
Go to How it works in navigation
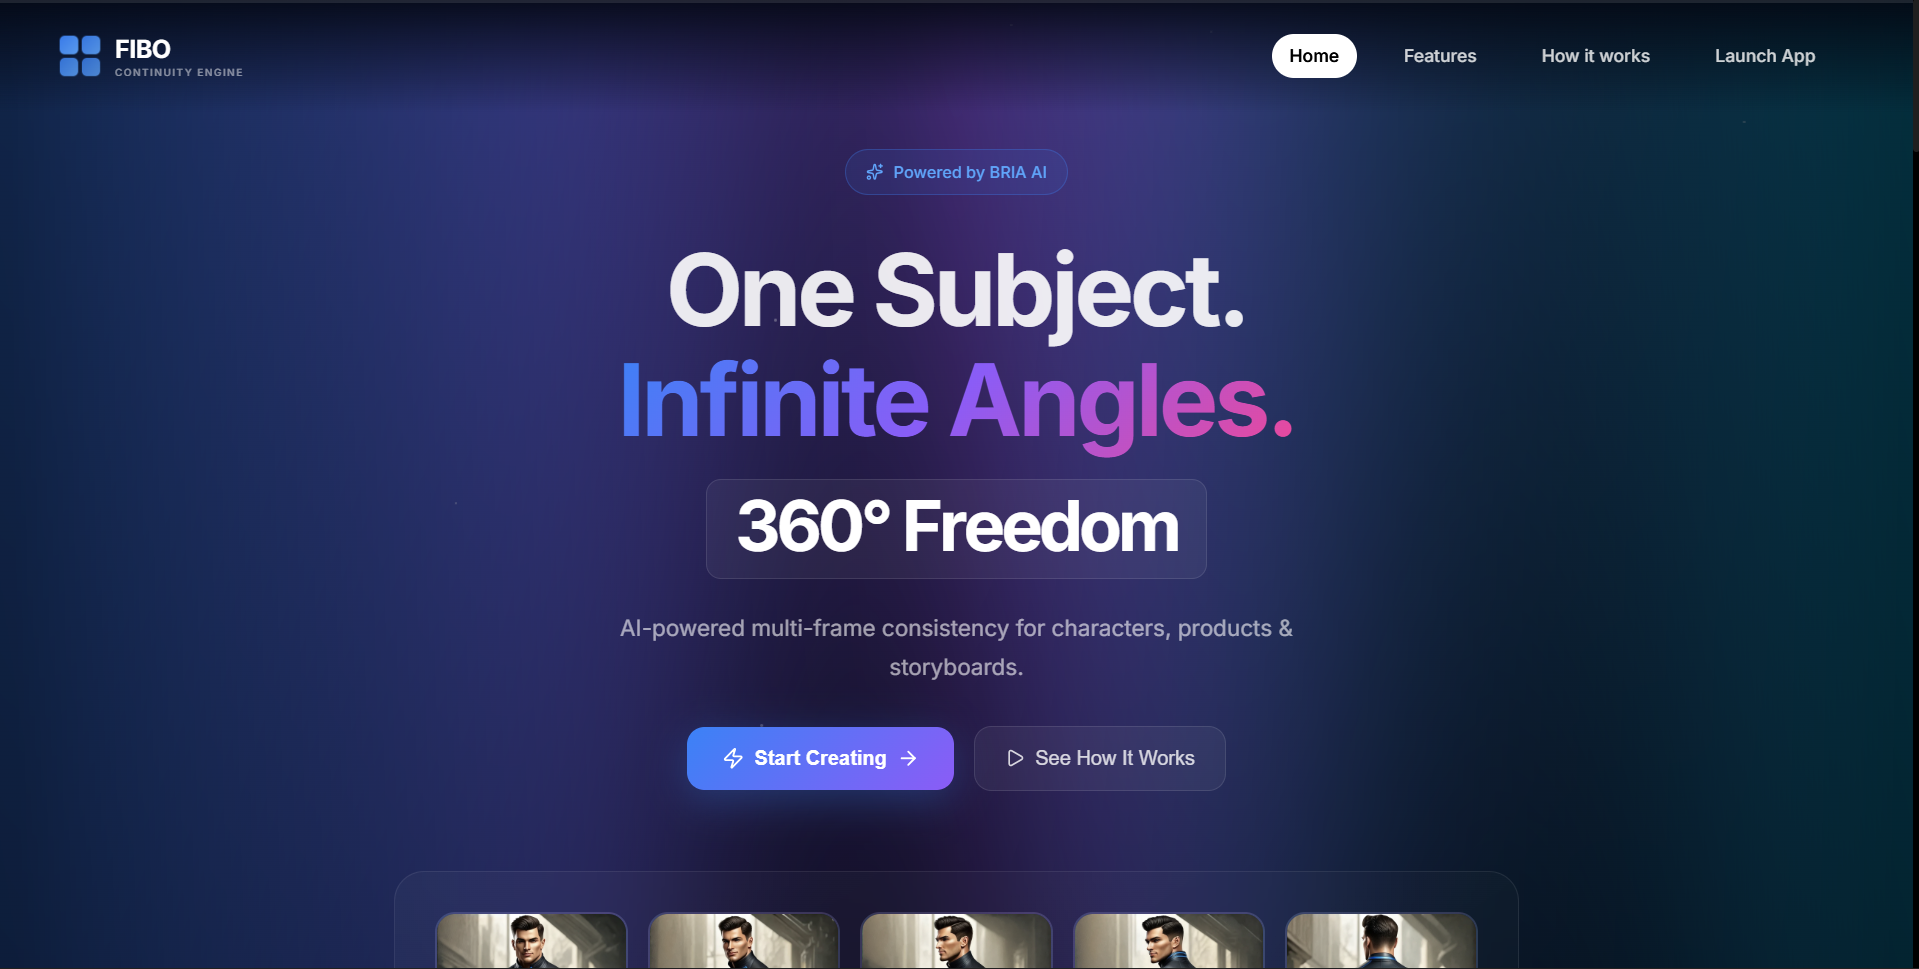coord(1596,56)
